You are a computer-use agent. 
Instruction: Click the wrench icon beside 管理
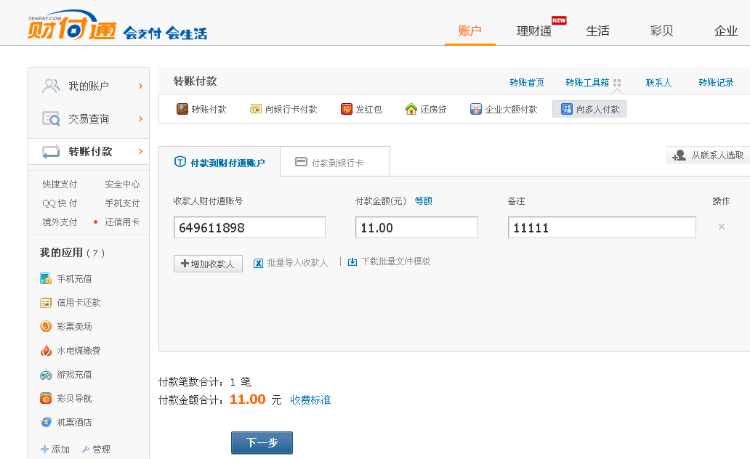86,449
